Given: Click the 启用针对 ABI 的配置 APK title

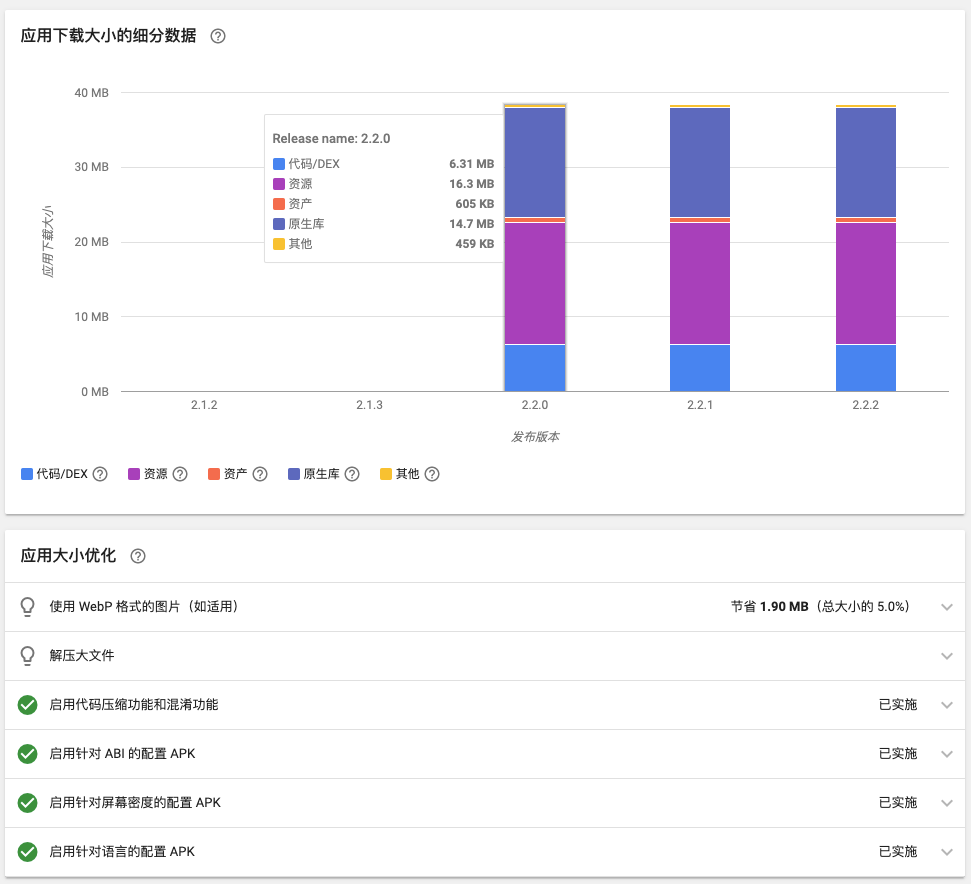Looking at the screenshot, I should 122,753.
